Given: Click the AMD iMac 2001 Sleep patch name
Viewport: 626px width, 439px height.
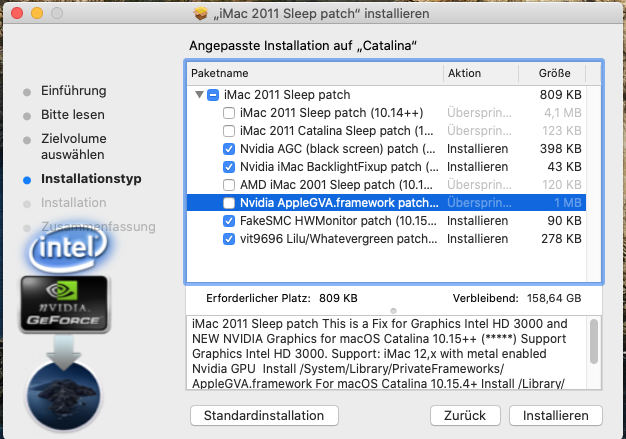Looking at the screenshot, I should (336, 185).
